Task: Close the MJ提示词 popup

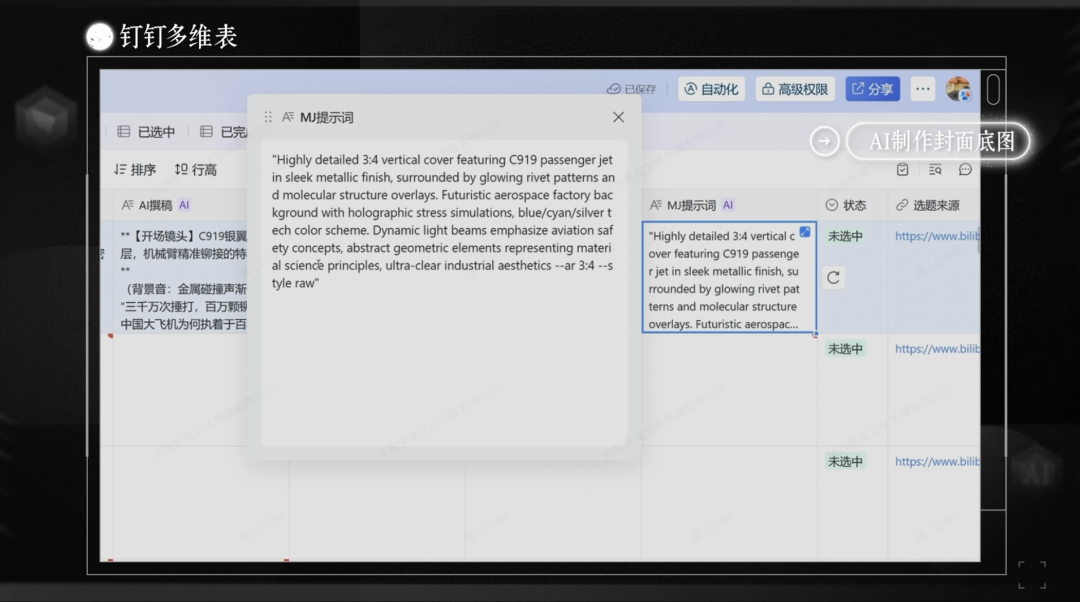Action: click(x=619, y=117)
